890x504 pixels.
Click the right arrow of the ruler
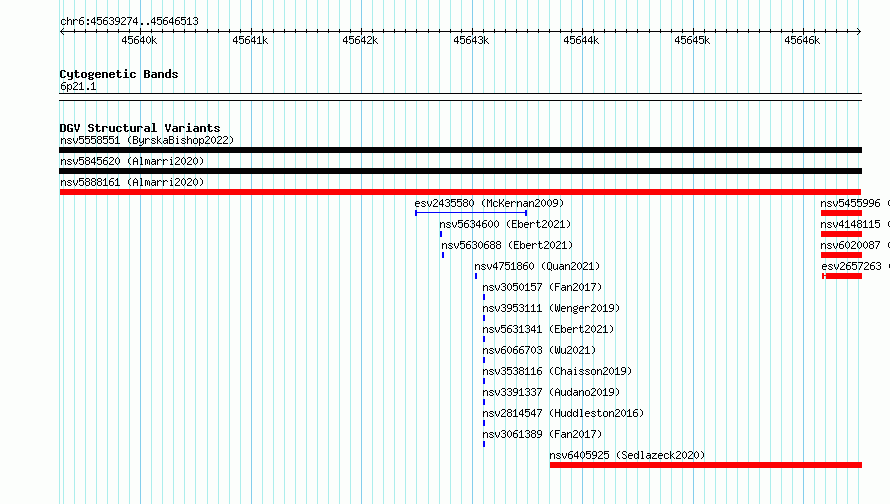click(x=859, y=31)
